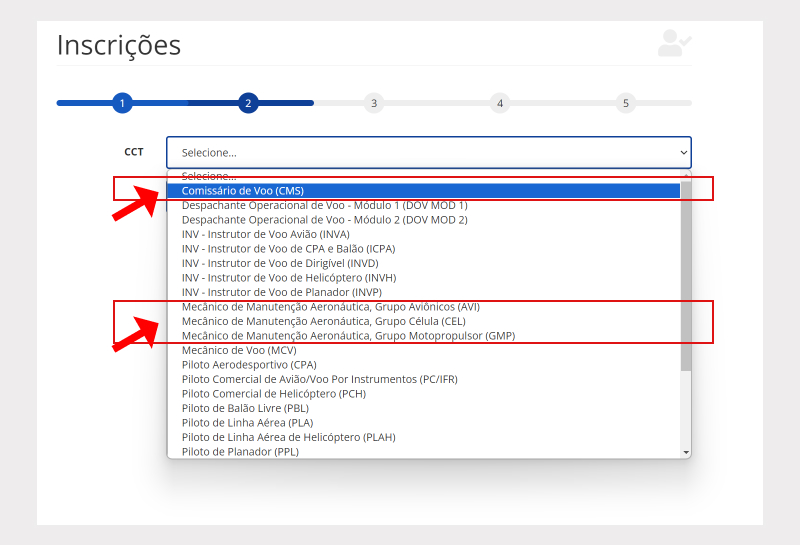Jump to step 5 circle
800x545 pixels.
click(x=625, y=102)
